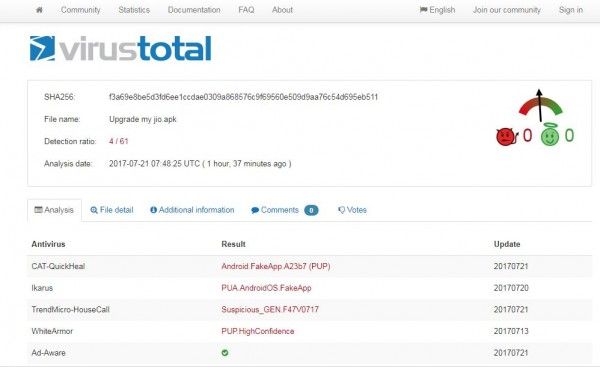Image resolution: width=600 pixels, height=367 pixels.
Task: Switch to the File detail tab
Action: [x=112, y=210]
